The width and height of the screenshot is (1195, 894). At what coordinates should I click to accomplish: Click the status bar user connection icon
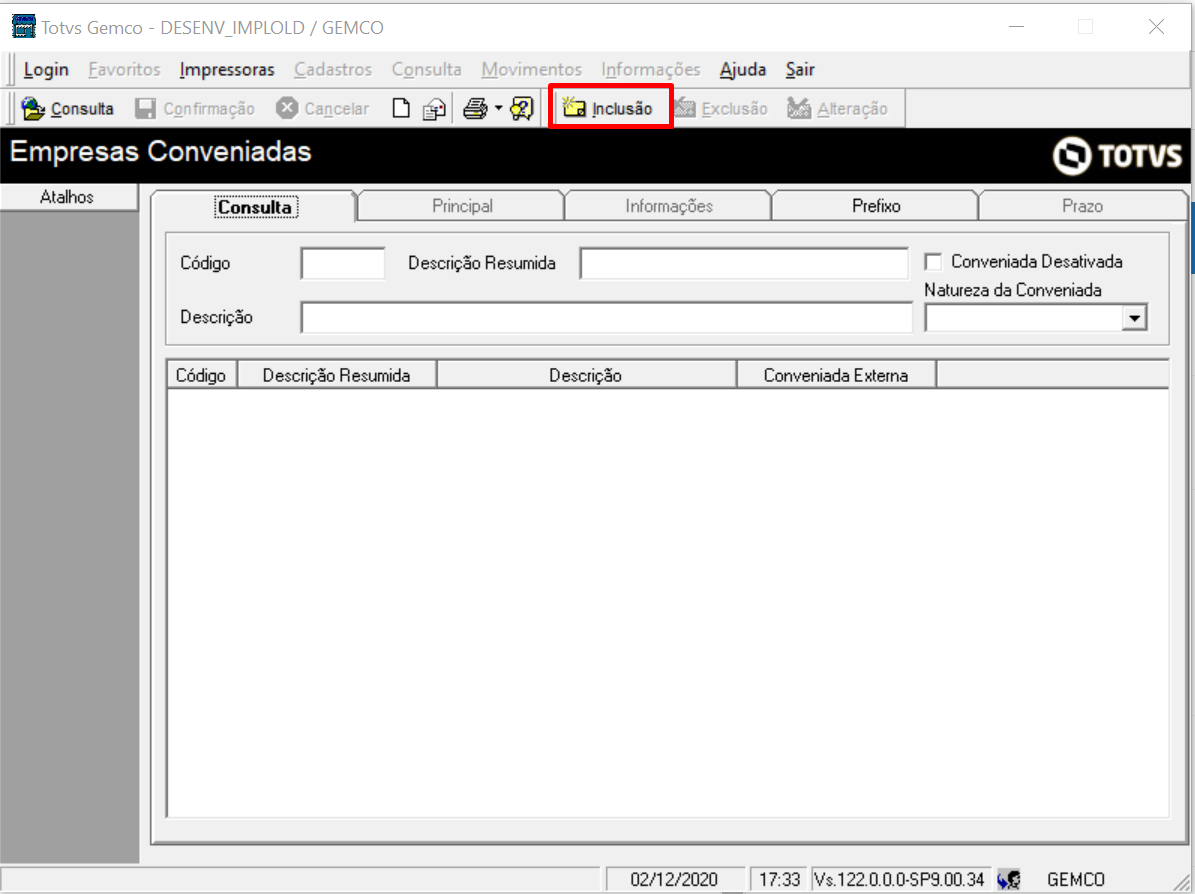1009,880
